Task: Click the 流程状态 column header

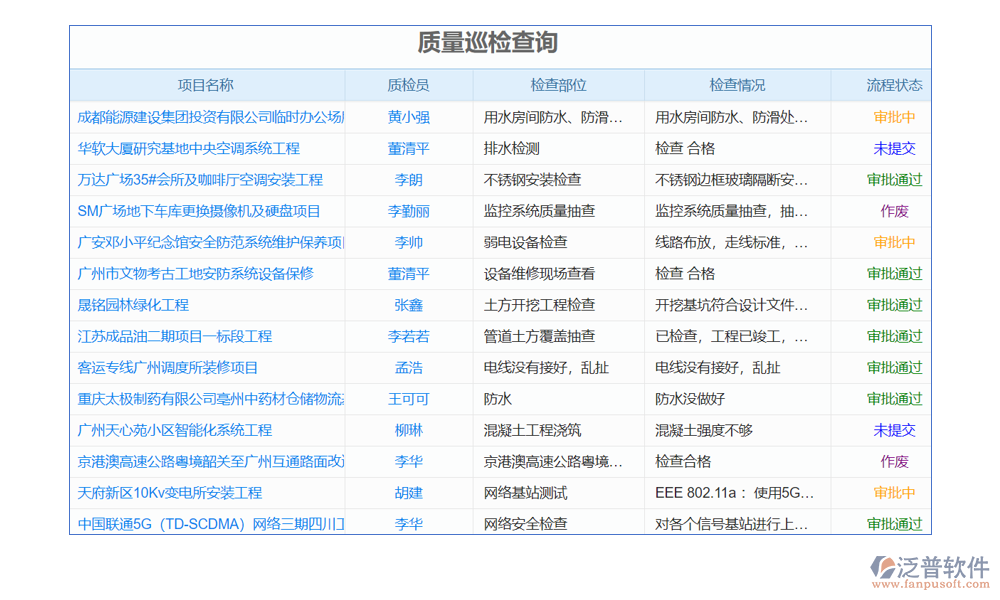Action: point(894,86)
